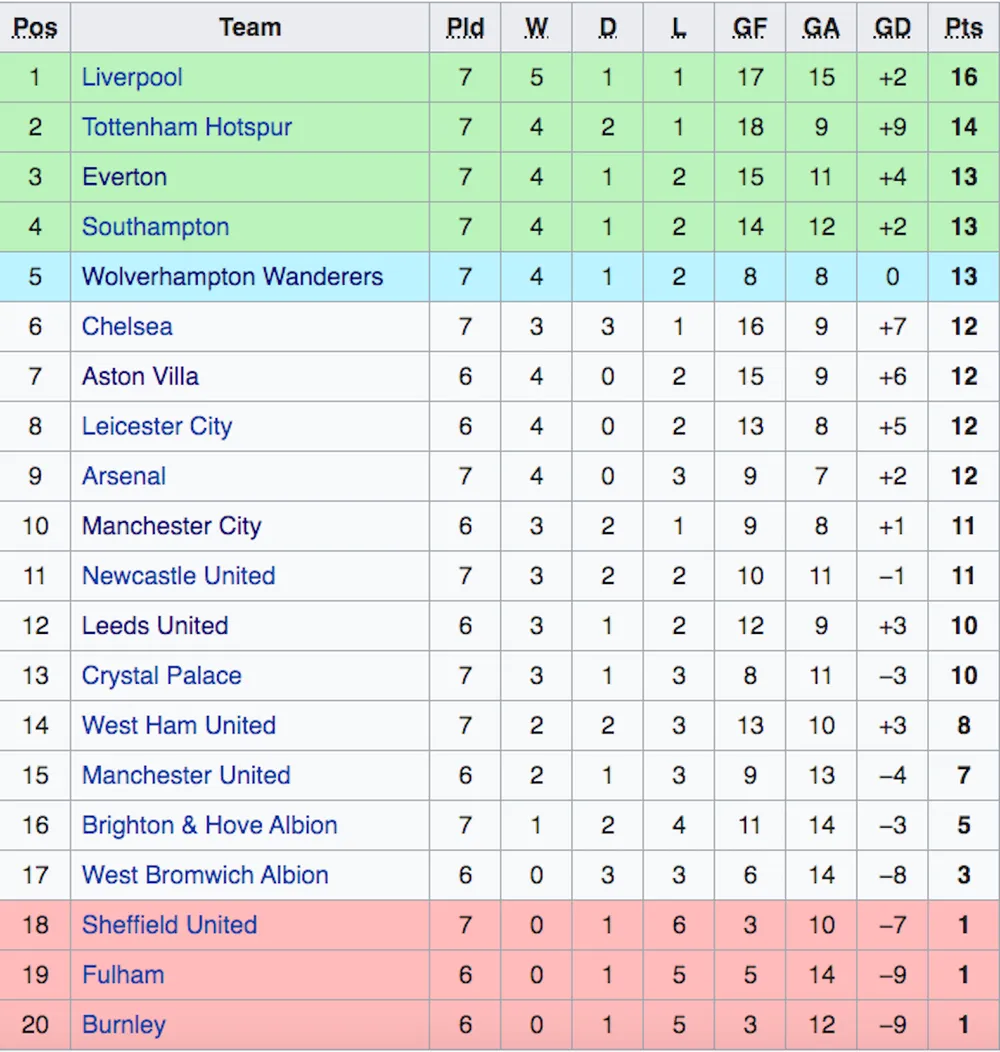Open the Liverpool team link
1000x1052 pixels.
pos(132,77)
